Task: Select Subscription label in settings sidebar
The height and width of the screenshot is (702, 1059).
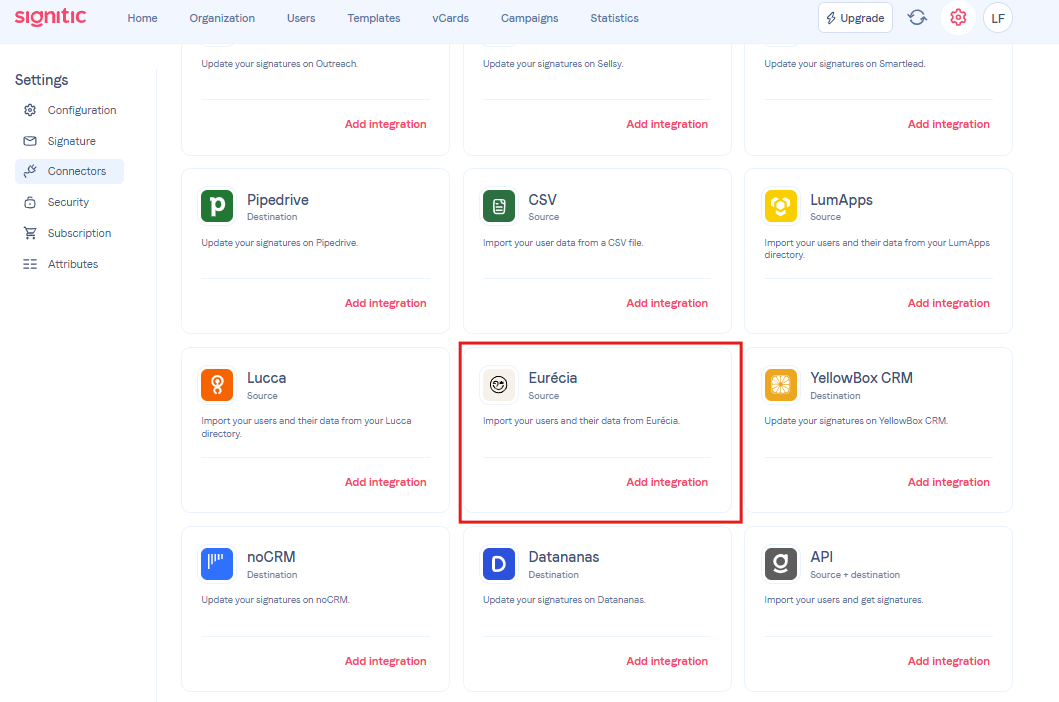Action: point(79,233)
